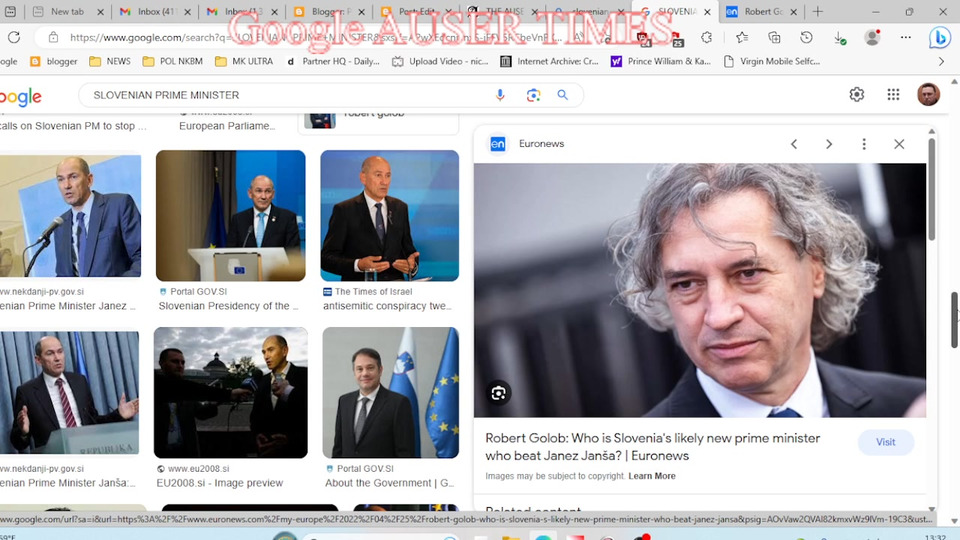Go to next image in preview panel
The height and width of the screenshot is (540, 960).
pyautogui.click(x=829, y=144)
